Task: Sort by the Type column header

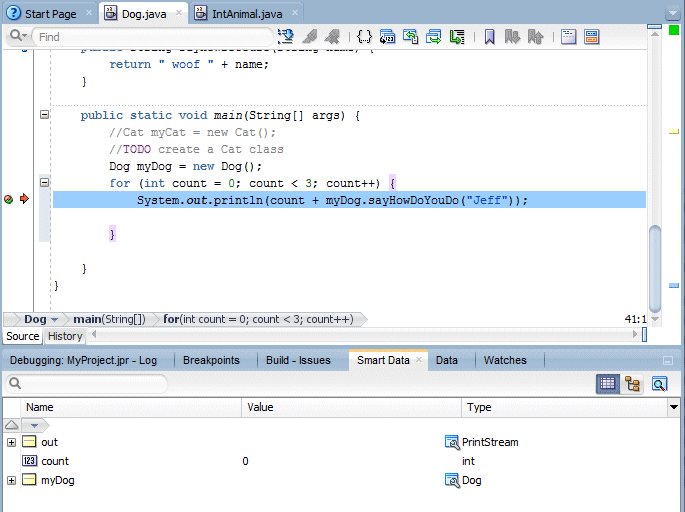Action: [564, 407]
